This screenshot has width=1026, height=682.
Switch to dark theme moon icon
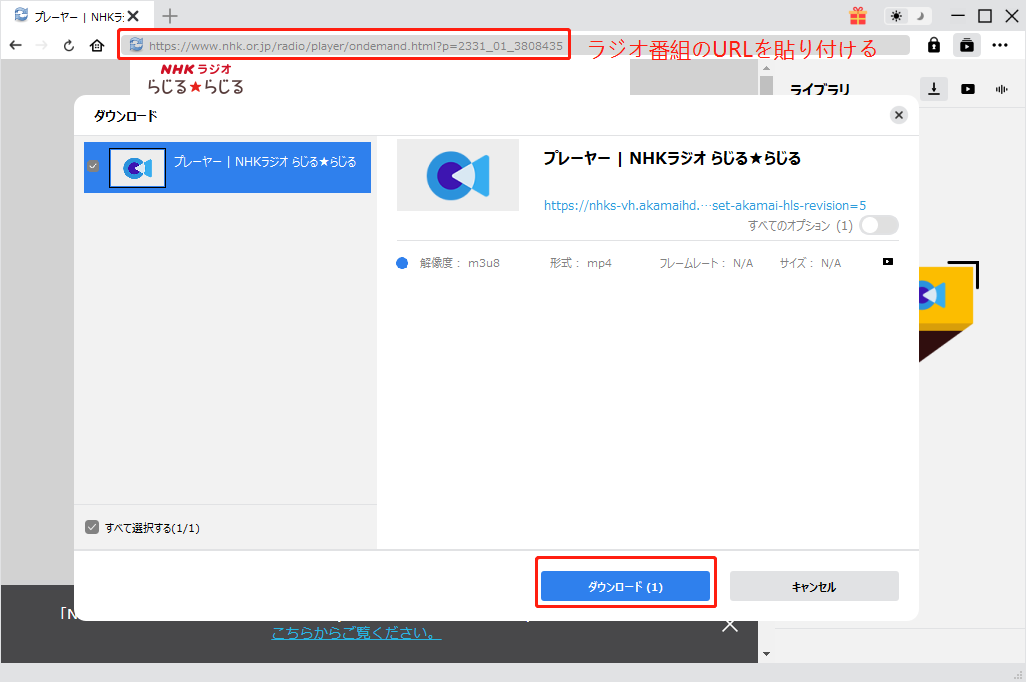919,16
